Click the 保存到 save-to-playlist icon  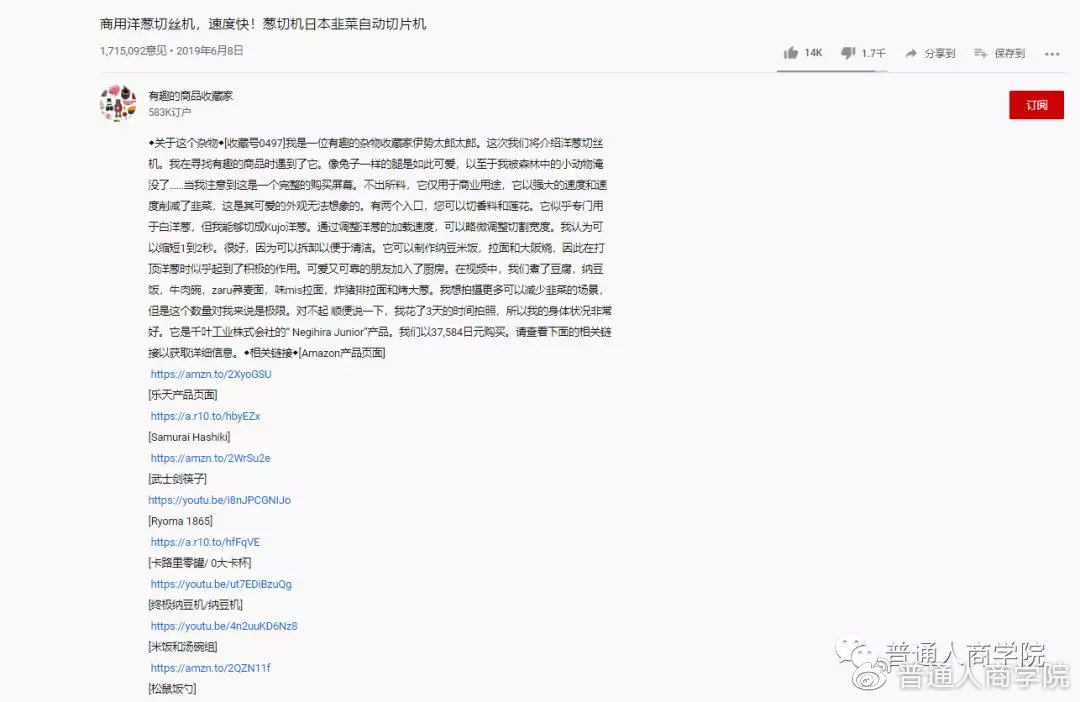[978, 54]
